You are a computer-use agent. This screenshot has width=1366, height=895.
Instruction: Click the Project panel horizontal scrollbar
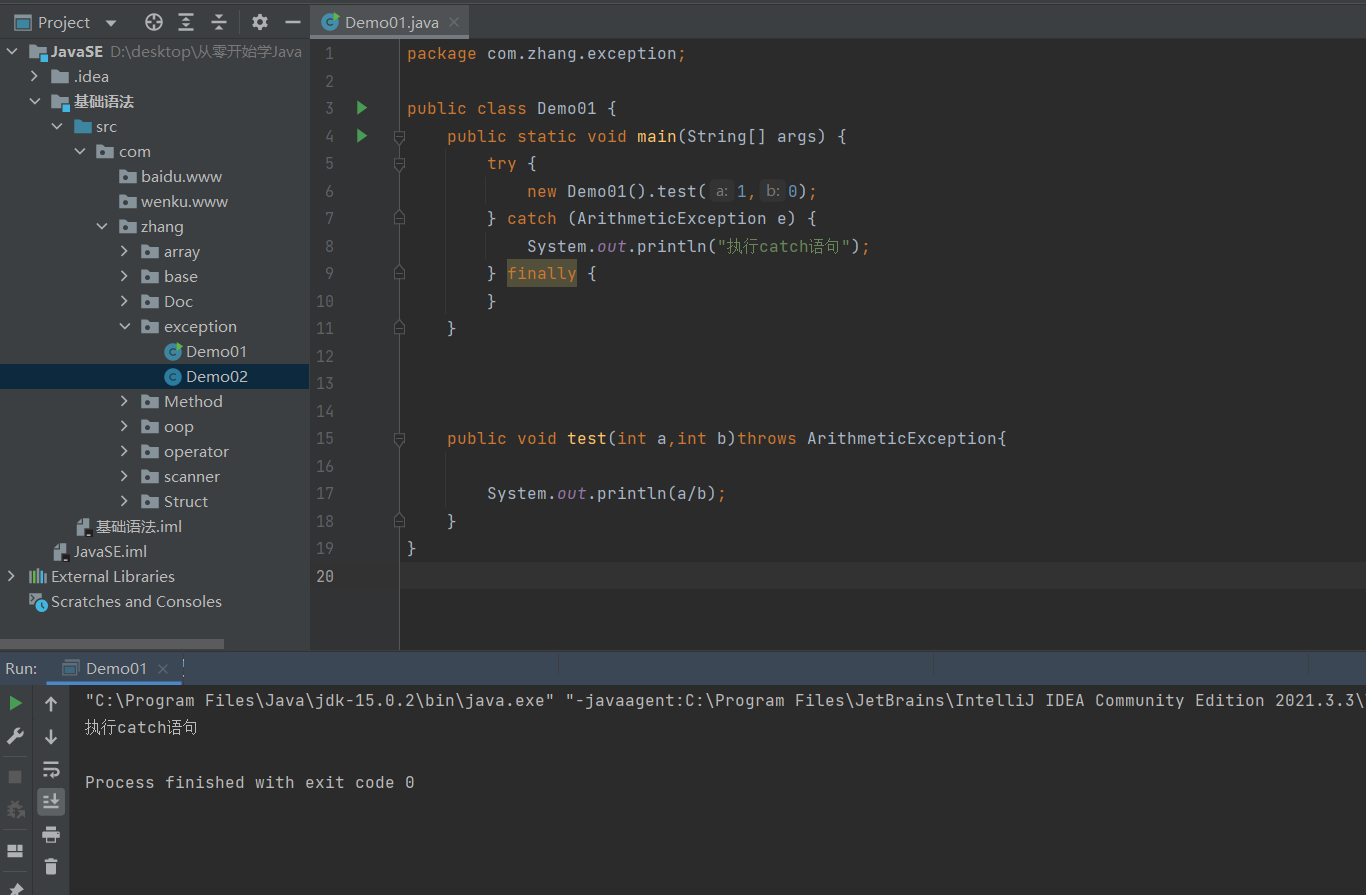click(x=112, y=645)
